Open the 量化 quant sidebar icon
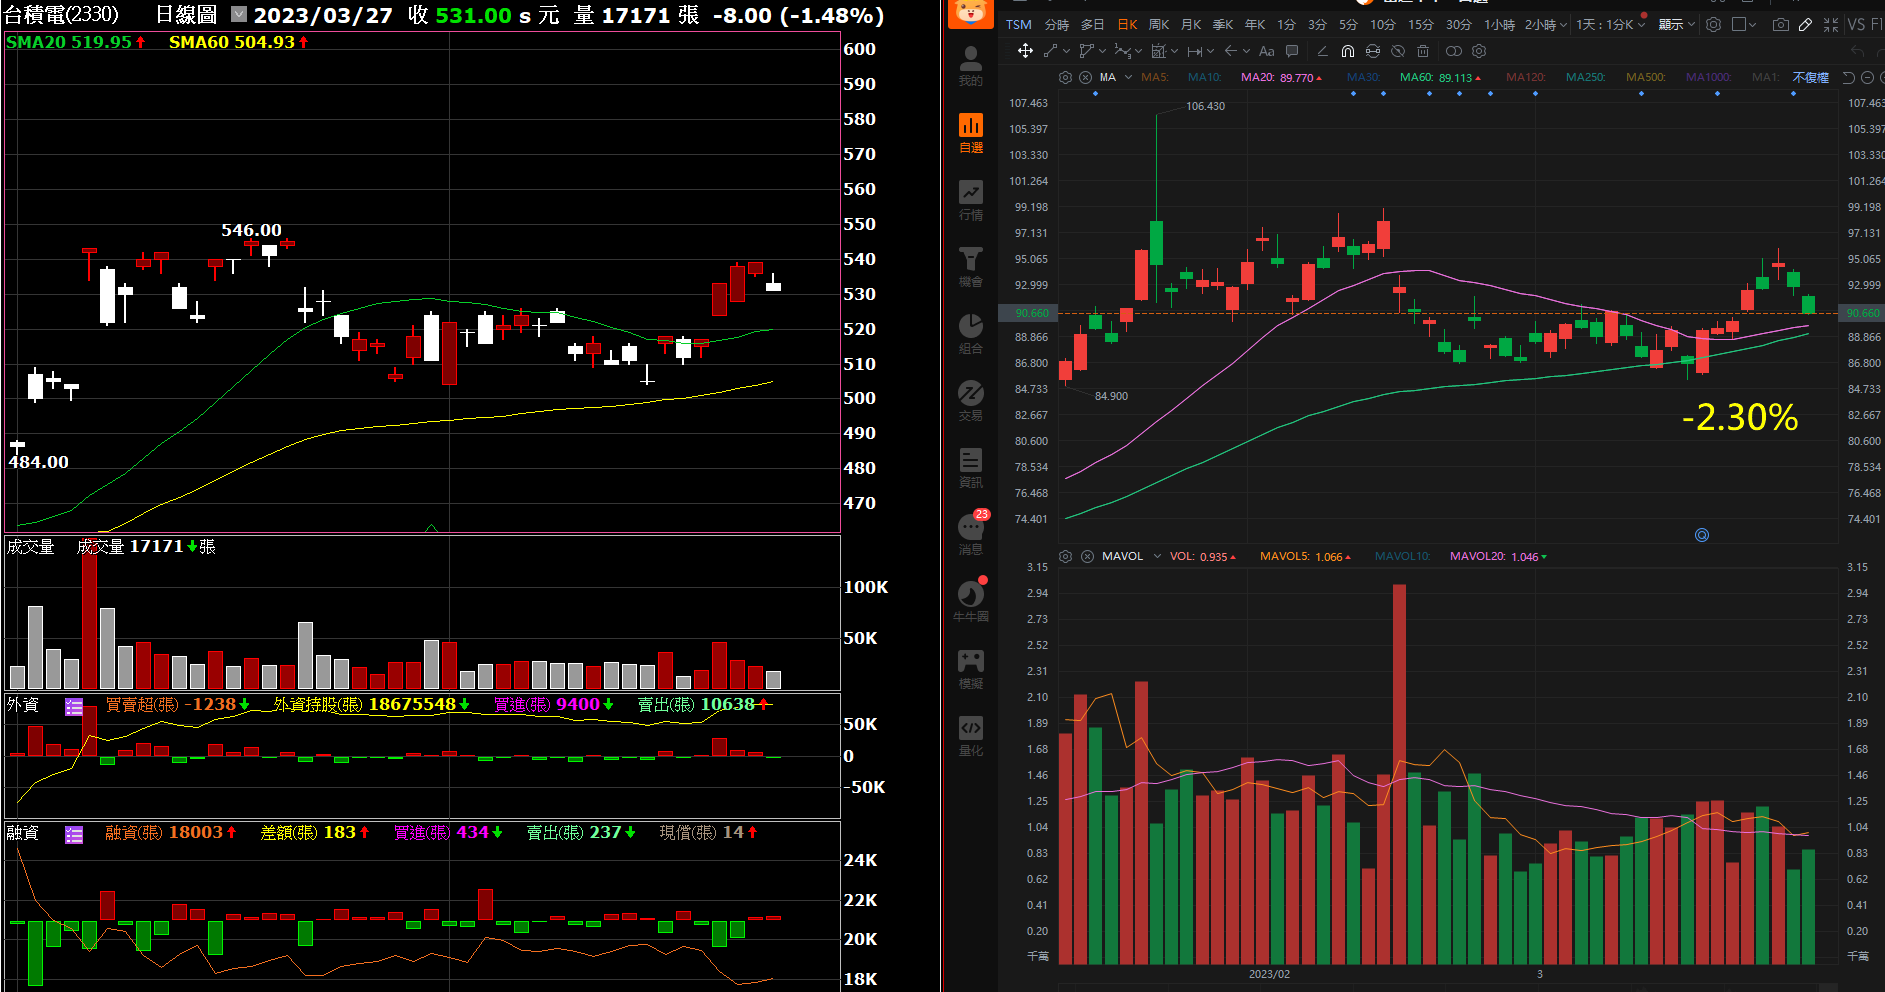 tap(970, 736)
